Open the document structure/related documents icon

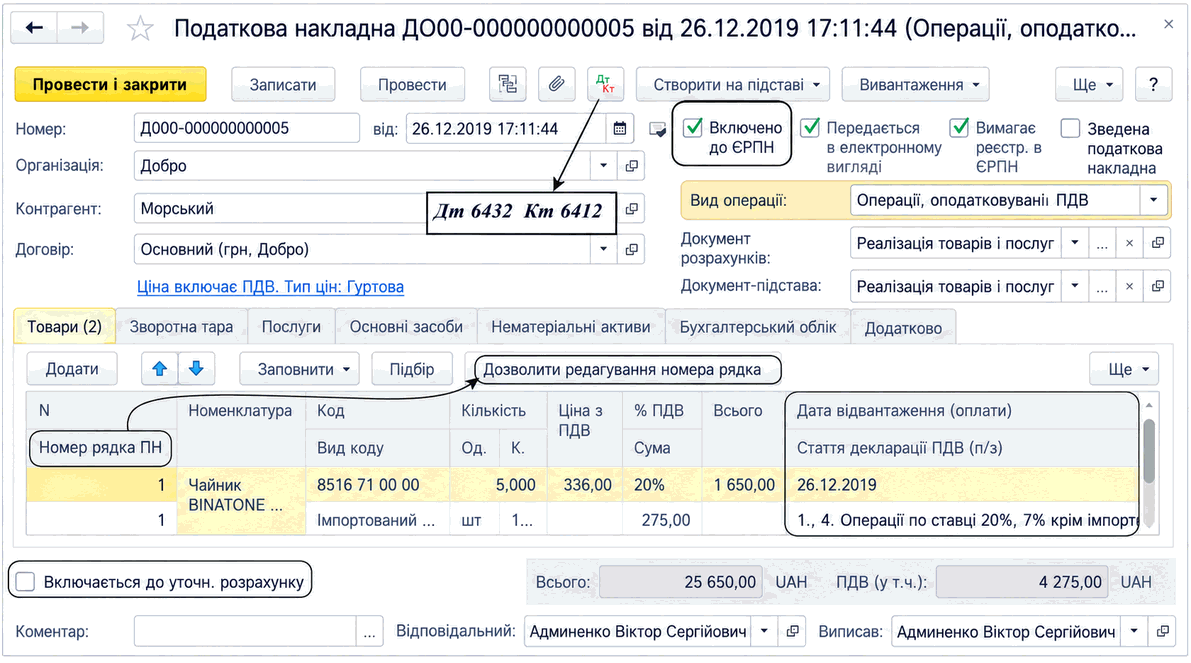(507, 84)
